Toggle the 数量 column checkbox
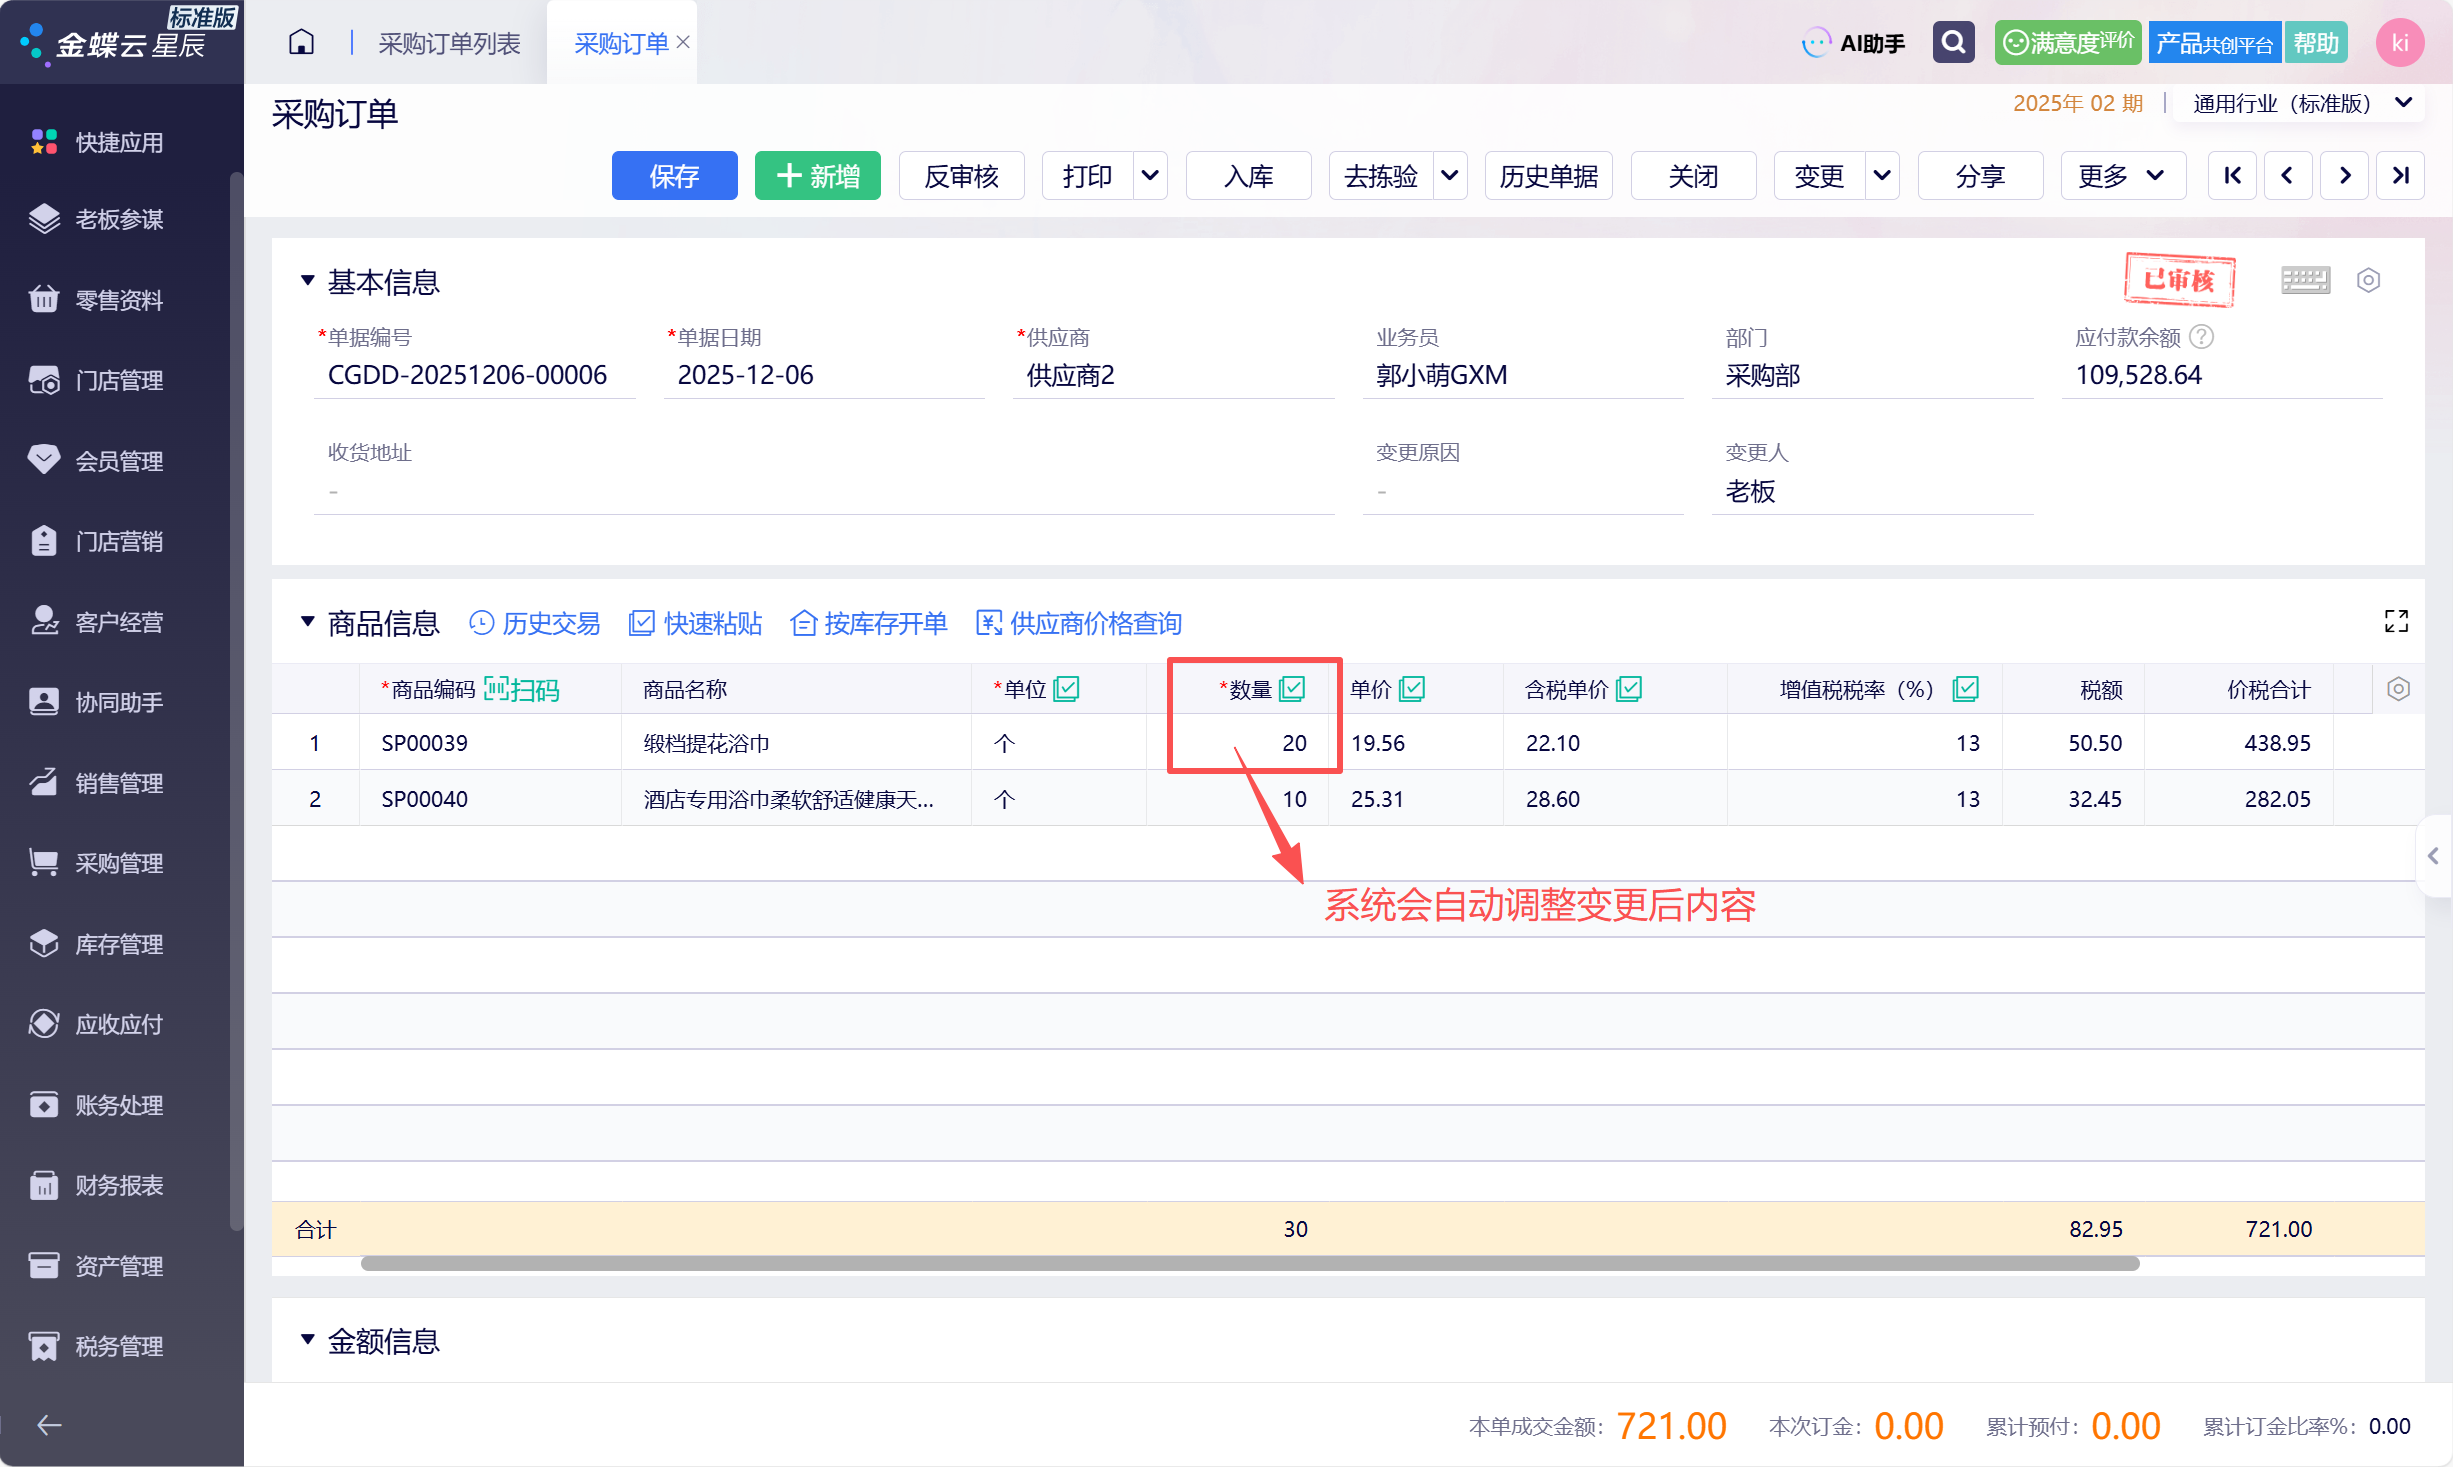Image resolution: width=2453 pixels, height=1467 pixels. click(1293, 688)
